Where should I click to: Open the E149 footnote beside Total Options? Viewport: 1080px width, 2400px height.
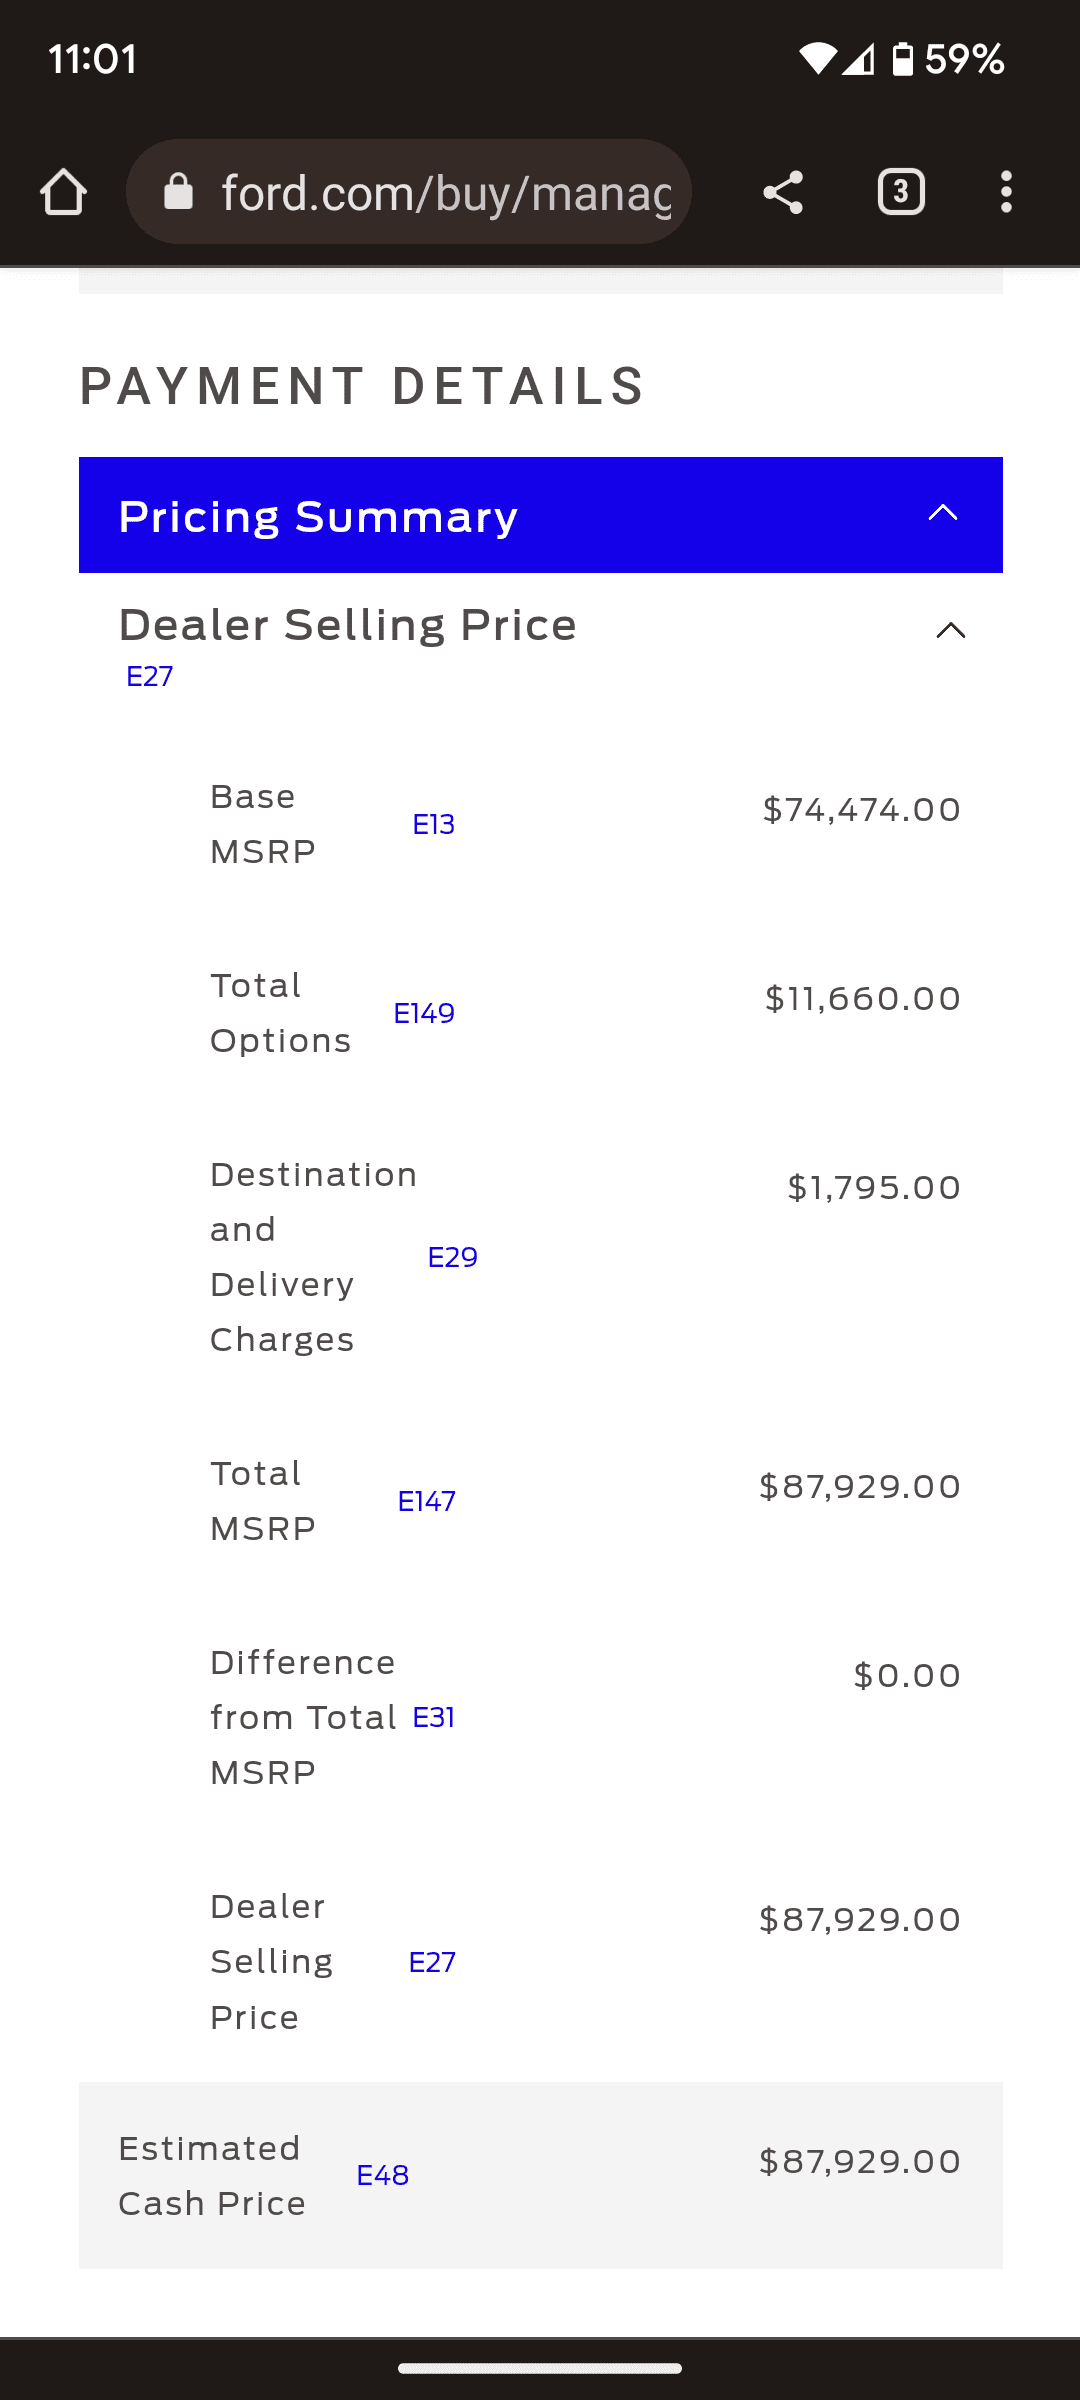424,1014
